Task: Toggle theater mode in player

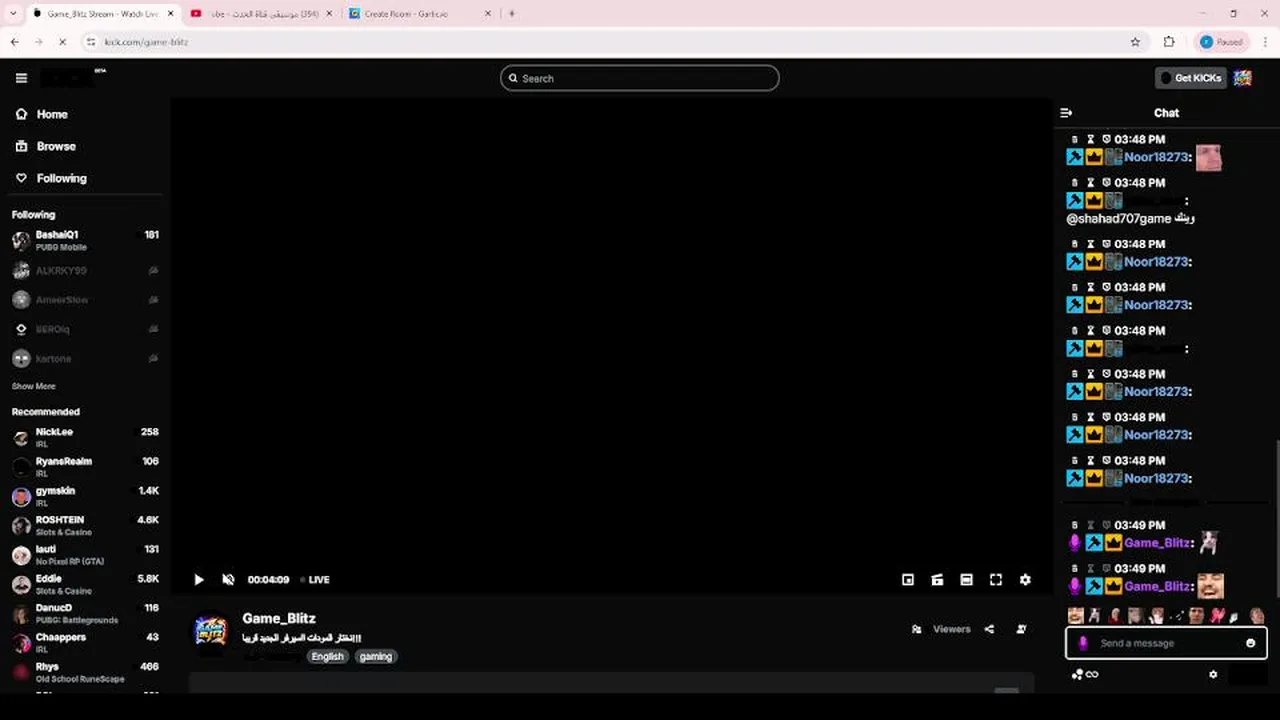Action: click(x=966, y=580)
